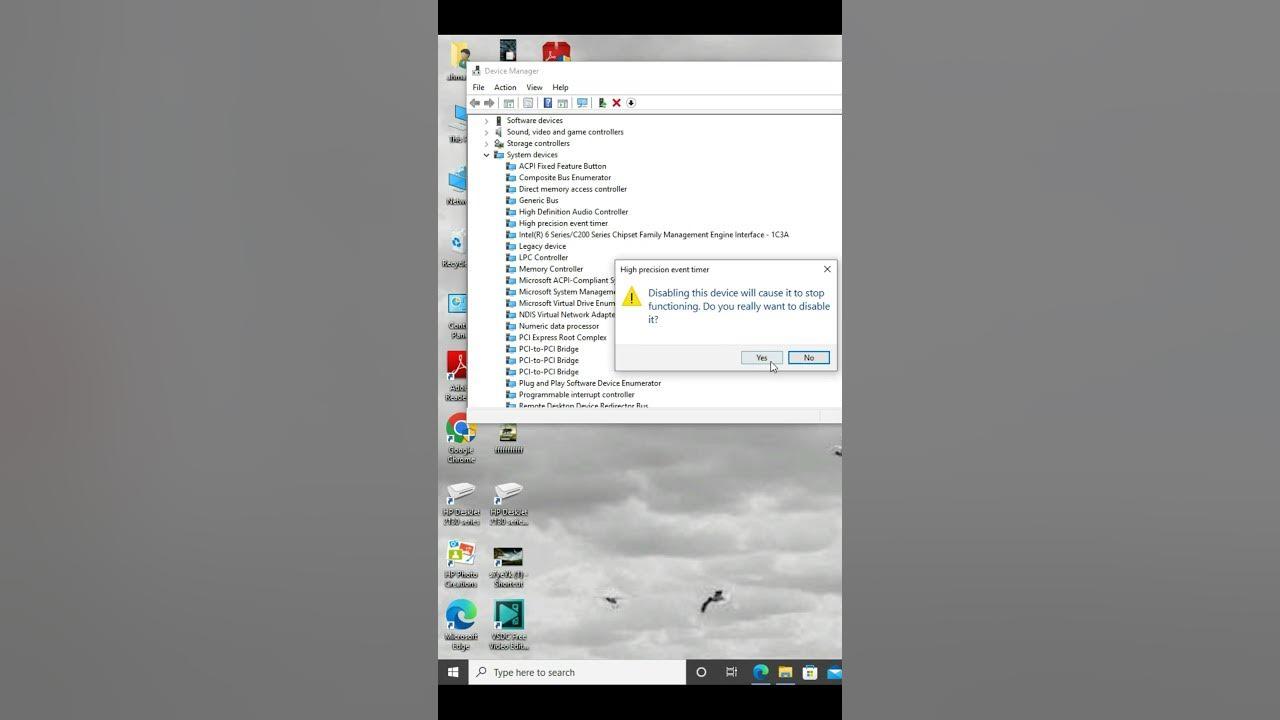The width and height of the screenshot is (1280, 720).
Task: Click the Windows Start button
Action: 453,672
